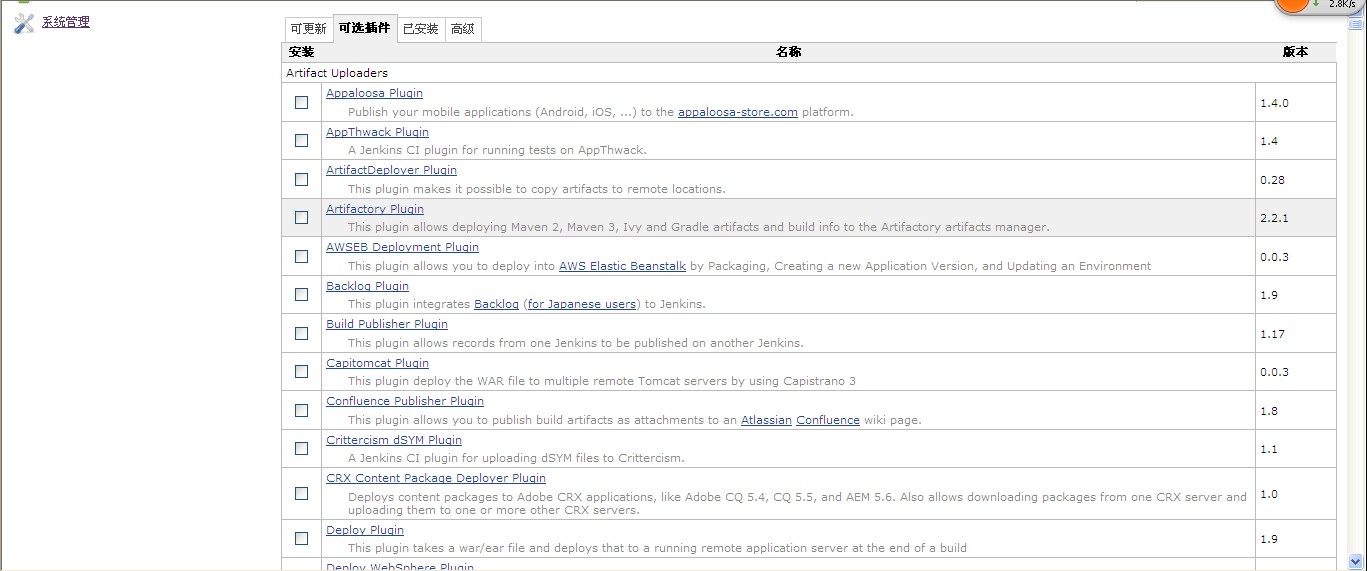Screen dimensions: 1367x571
Task: Click version 1.4.0 of Appaloosa Plugin
Action: point(1274,103)
